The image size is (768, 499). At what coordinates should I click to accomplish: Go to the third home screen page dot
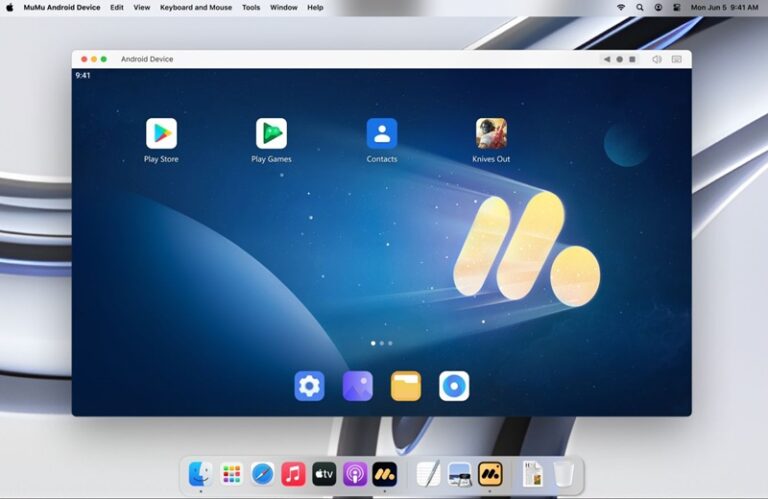(x=390, y=343)
